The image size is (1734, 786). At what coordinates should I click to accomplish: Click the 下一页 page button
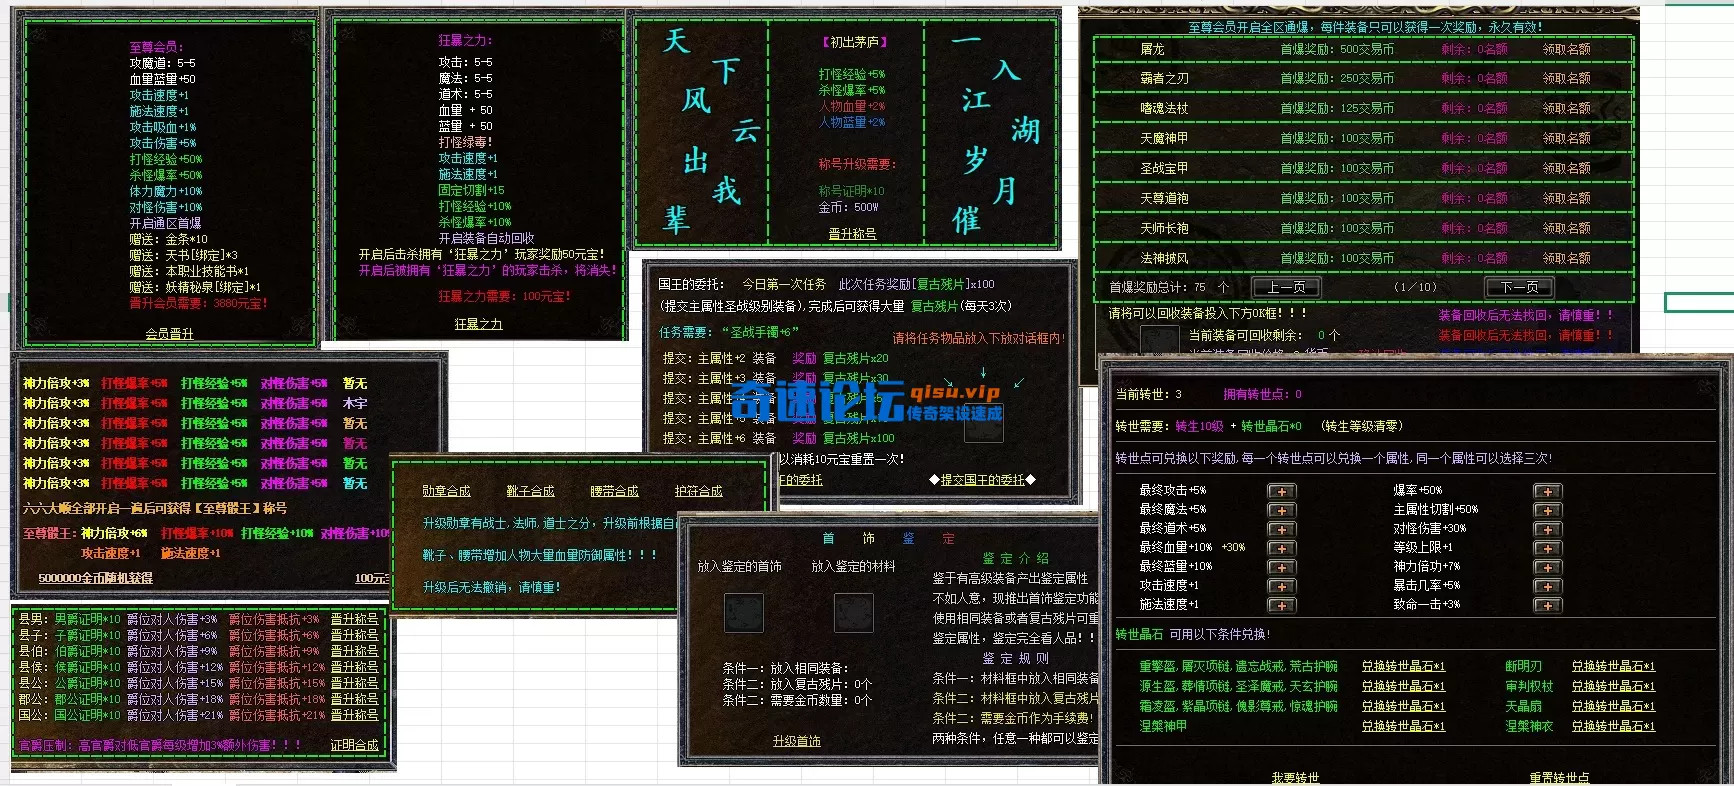coord(1520,287)
